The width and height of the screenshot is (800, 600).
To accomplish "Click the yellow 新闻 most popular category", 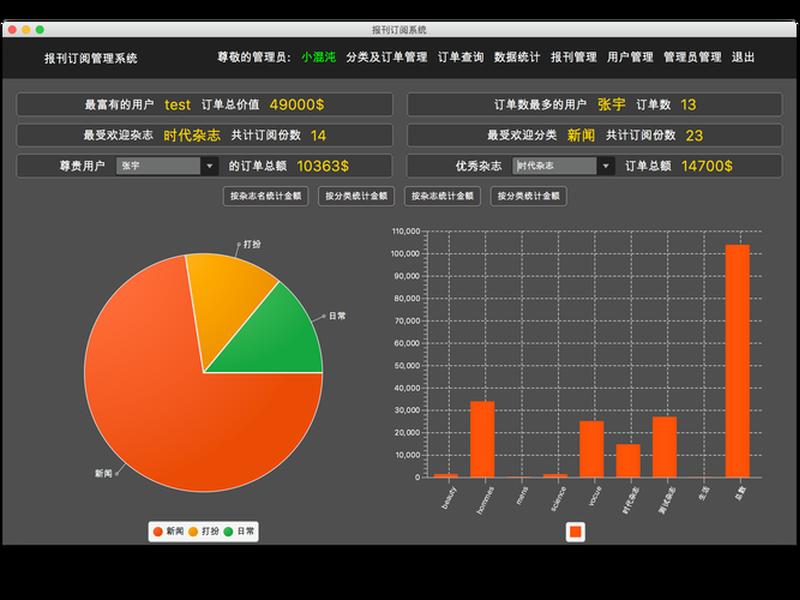I will 581,135.
